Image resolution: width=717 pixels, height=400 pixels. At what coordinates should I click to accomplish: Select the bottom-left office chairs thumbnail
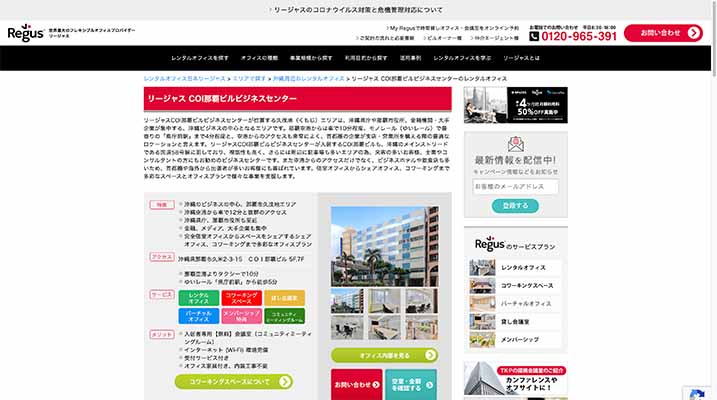click(x=347, y=327)
